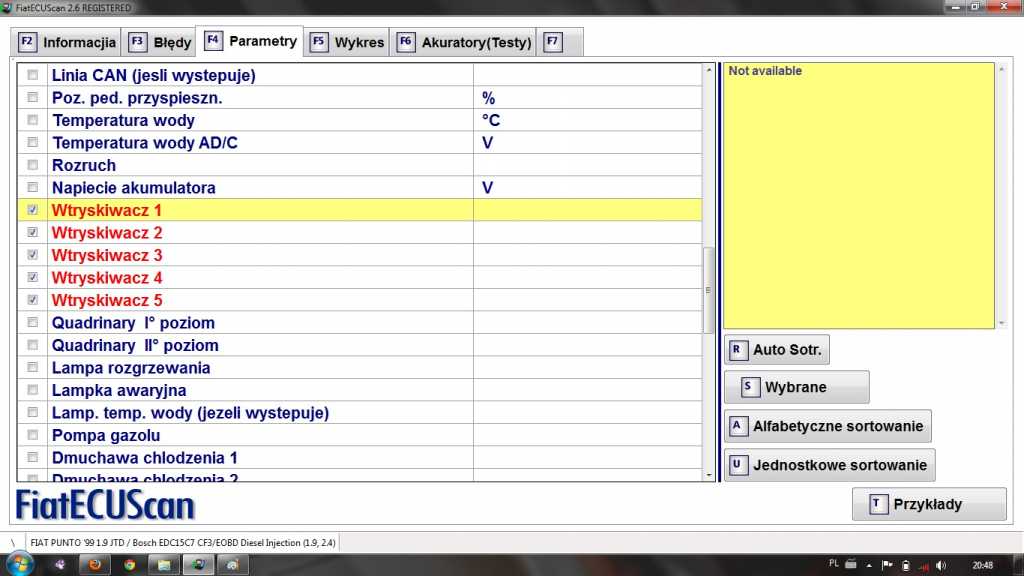Click the Jednostkowe sortowanie button
Viewport: 1024px width, 576px height.
coord(830,465)
